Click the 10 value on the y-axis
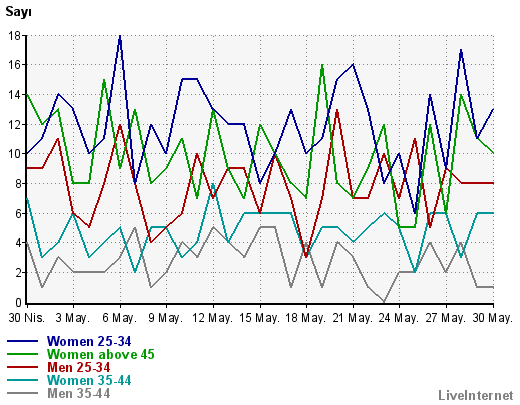520x405 pixels. [x=15, y=154]
